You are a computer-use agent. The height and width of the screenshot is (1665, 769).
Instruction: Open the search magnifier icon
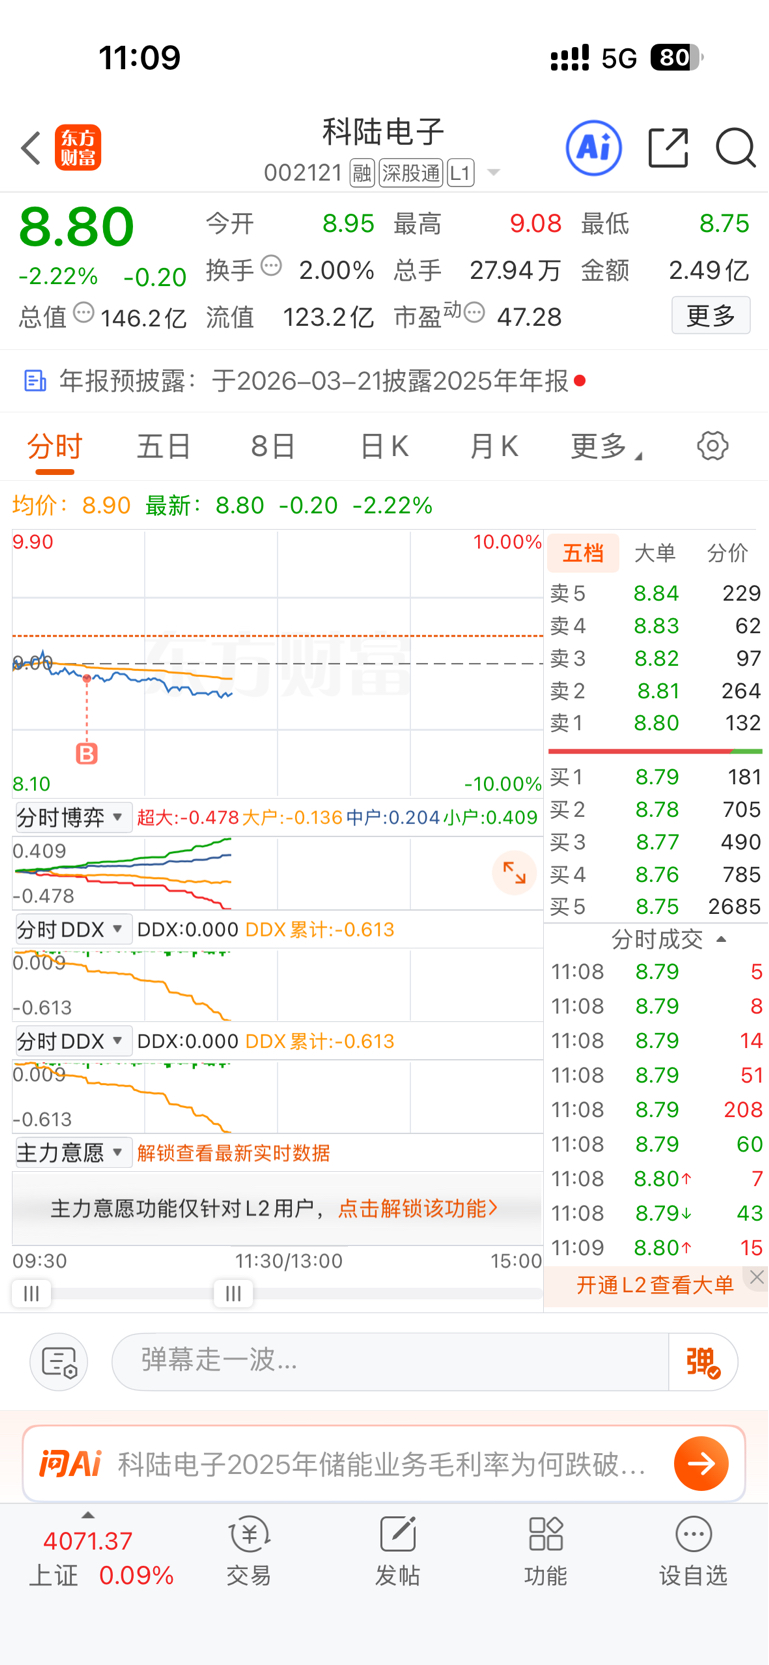pyautogui.click(x=736, y=148)
